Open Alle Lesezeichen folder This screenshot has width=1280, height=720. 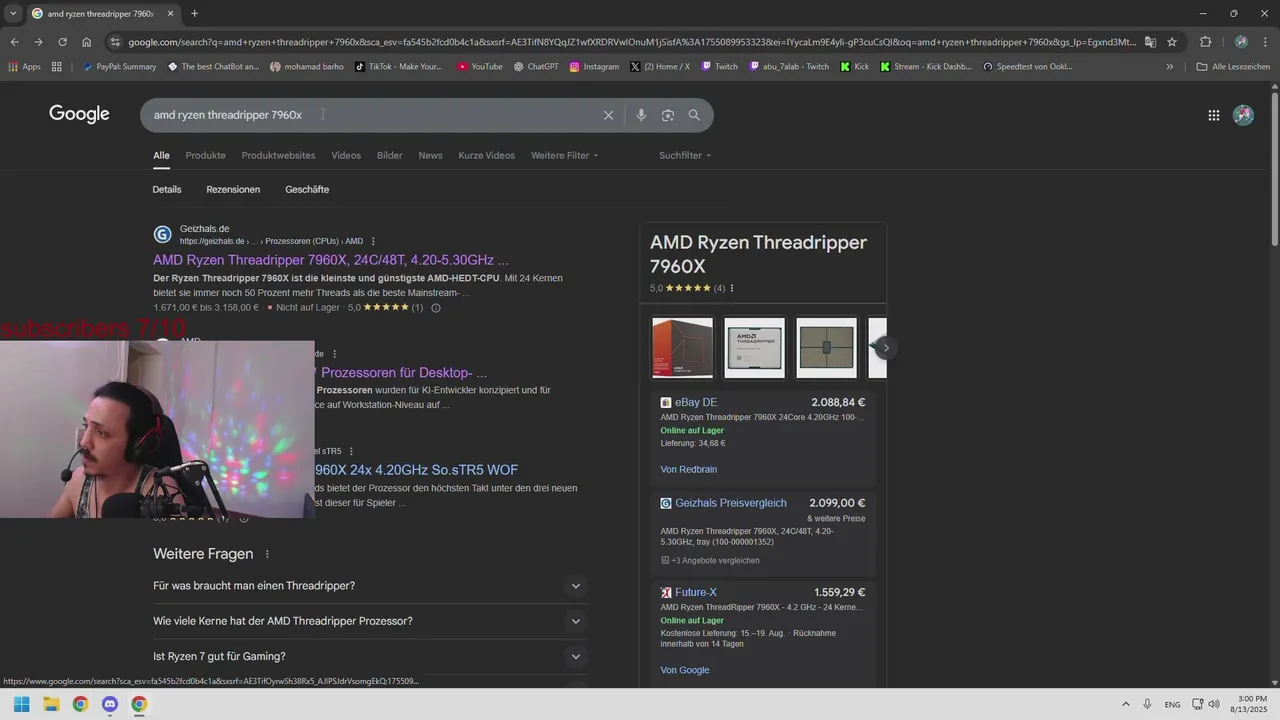(x=1233, y=67)
